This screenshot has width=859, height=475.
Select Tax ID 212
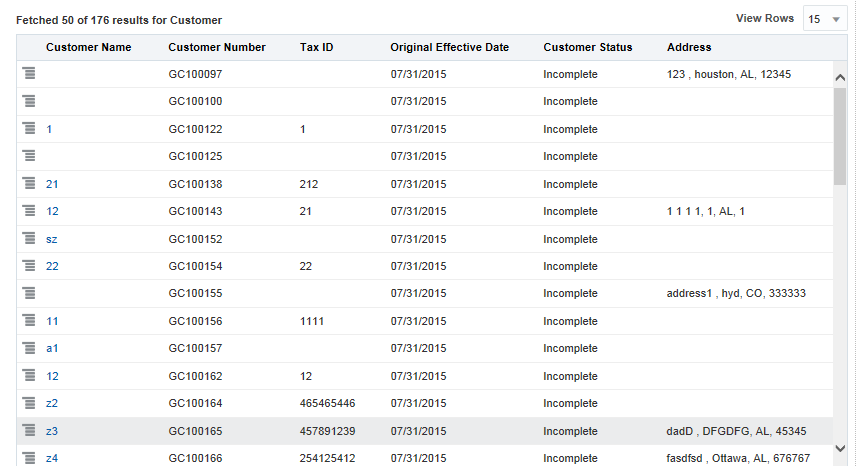309,184
